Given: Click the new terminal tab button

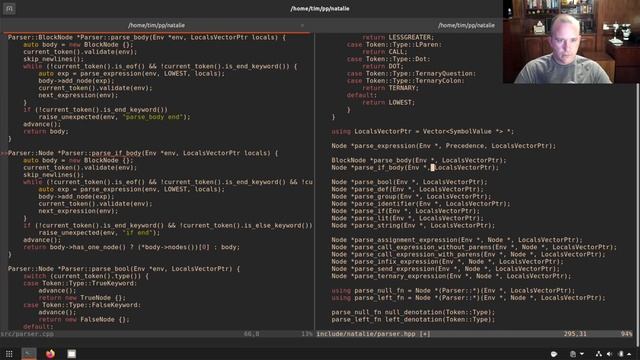Looking at the screenshot, I should [9, 9].
